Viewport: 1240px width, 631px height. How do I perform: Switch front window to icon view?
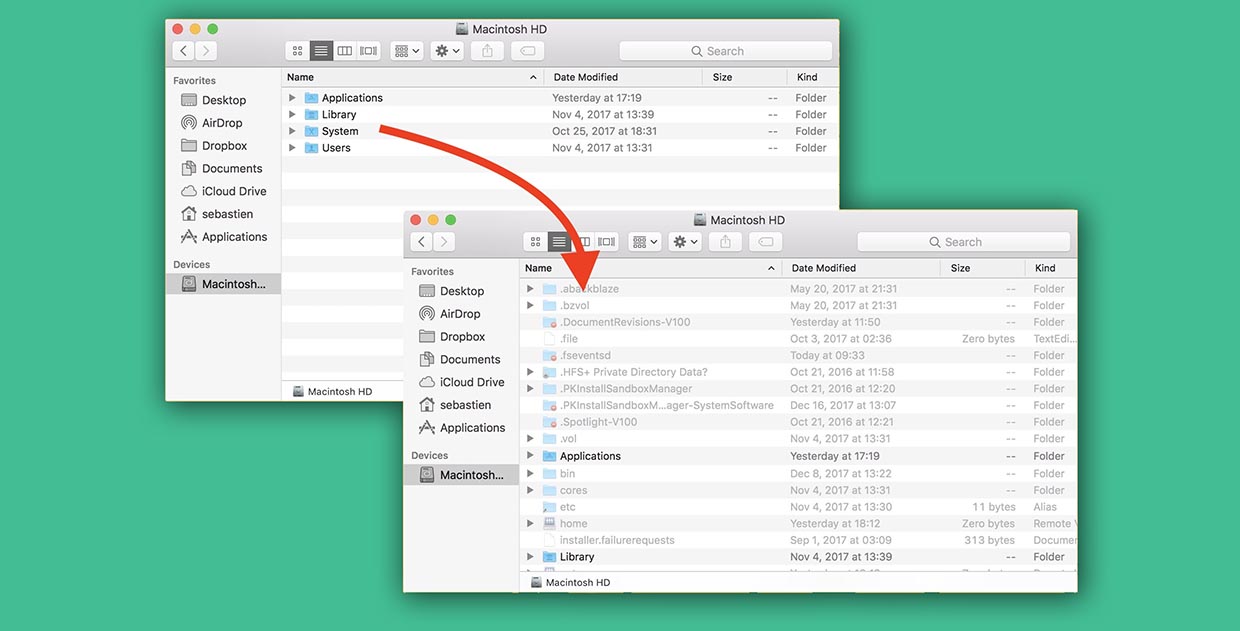coord(535,242)
